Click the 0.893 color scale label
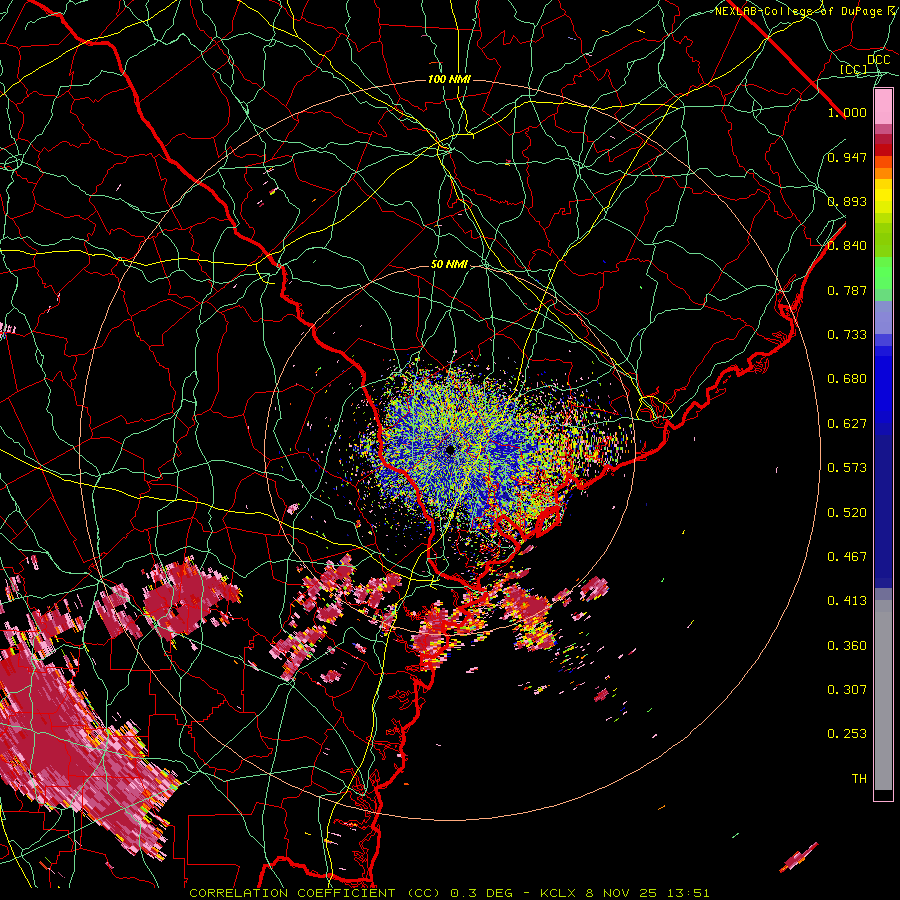 pyautogui.click(x=847, y=201)
